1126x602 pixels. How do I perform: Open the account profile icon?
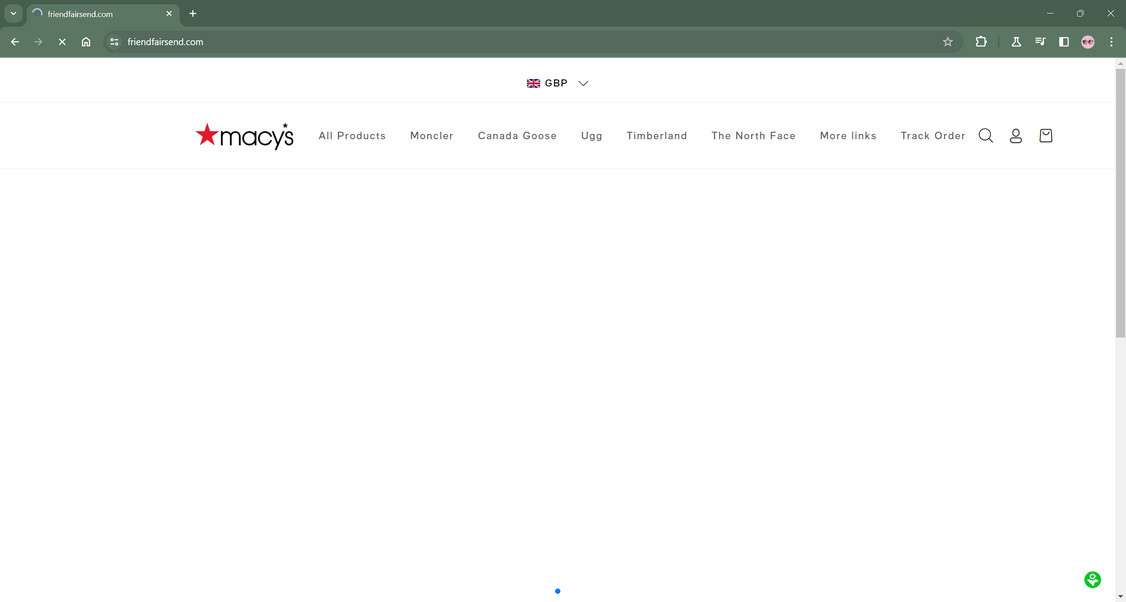(x=1015, y=136)
